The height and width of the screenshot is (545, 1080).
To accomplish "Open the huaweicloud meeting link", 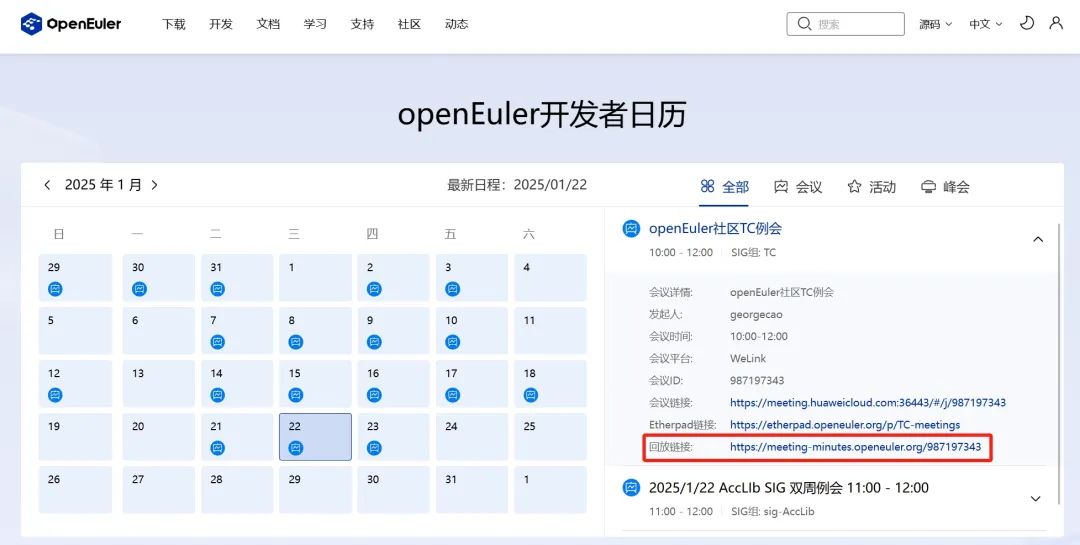I will [x=868, y=402].
